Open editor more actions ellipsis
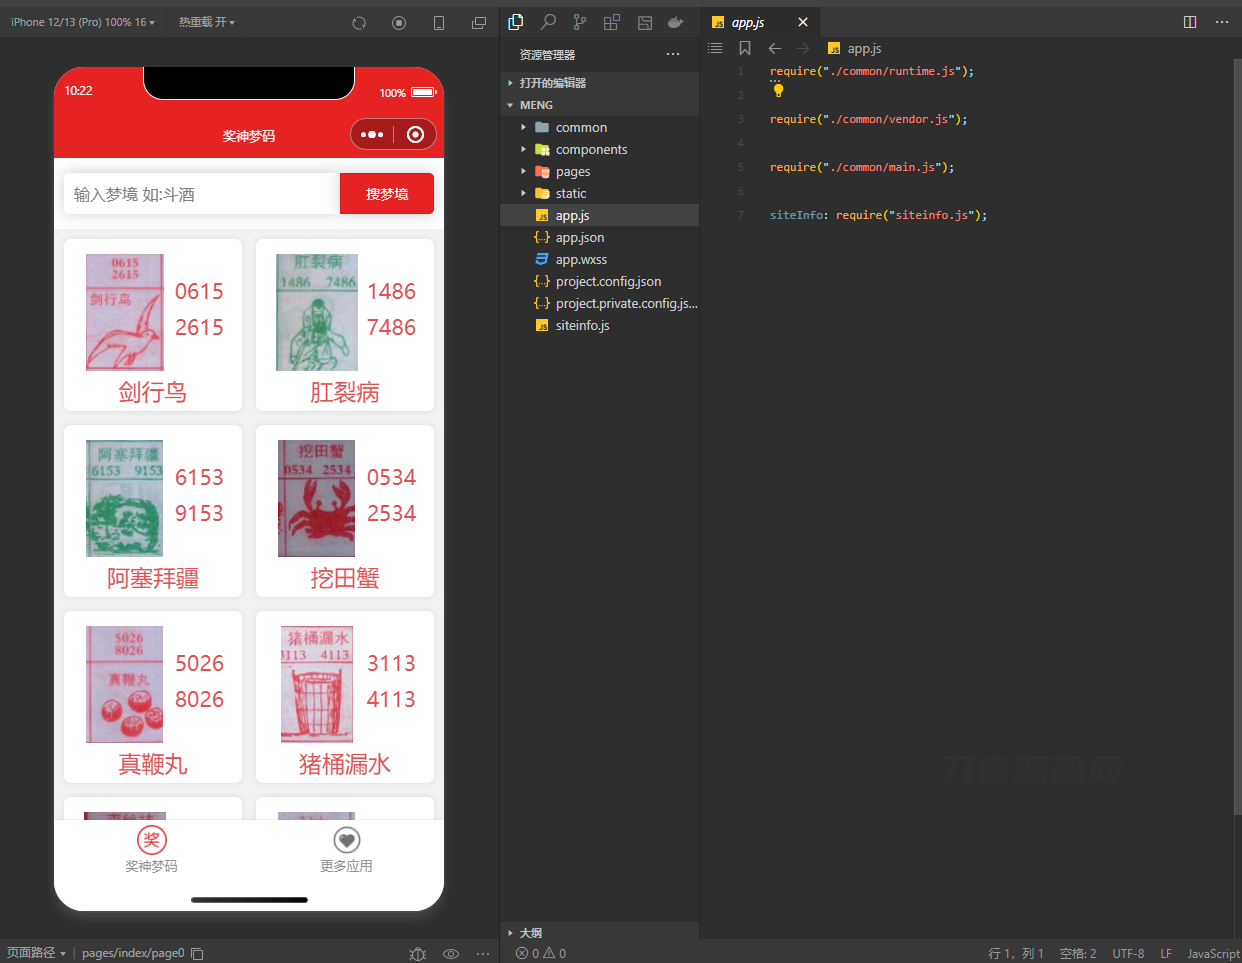This screenshot has width=1242, height=963. [1222, 22]
